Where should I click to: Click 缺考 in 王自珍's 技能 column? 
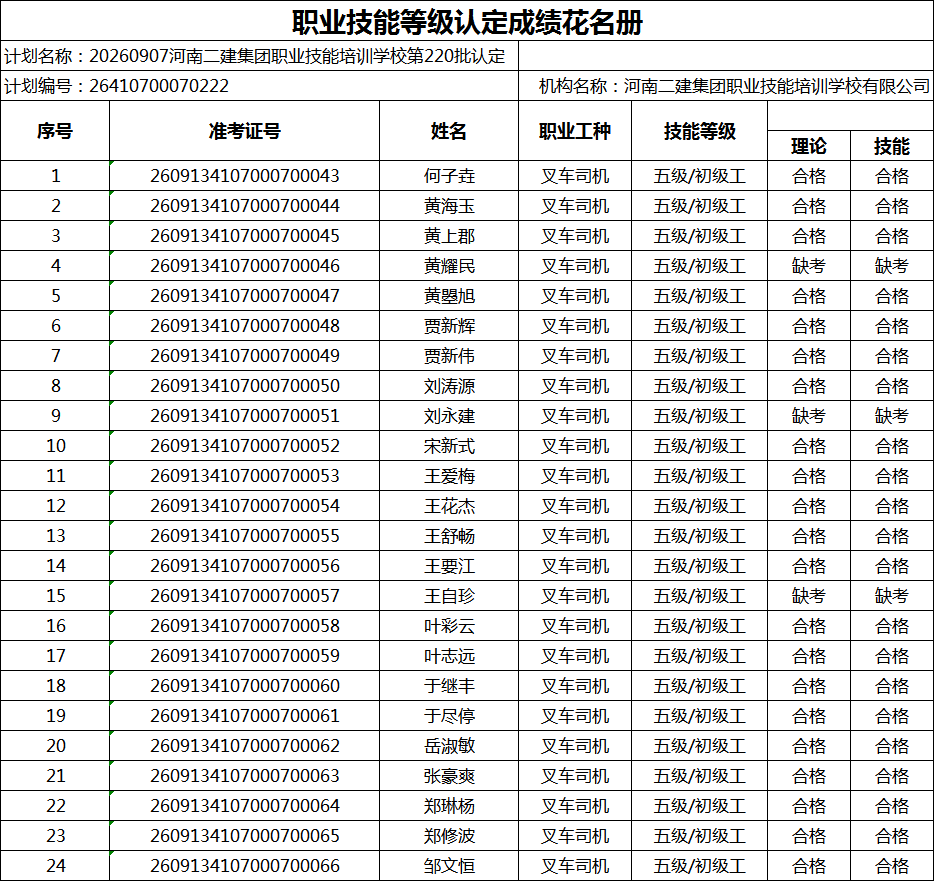[892, 596]
